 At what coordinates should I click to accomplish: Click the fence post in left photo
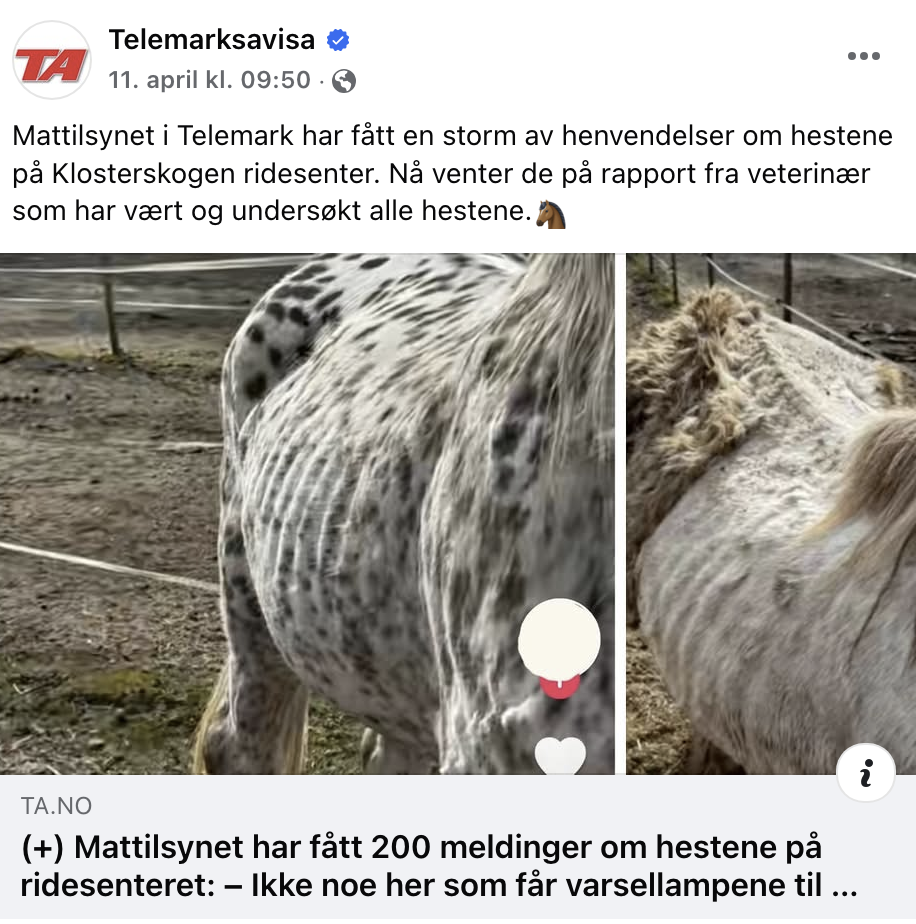pyautogui.click(x=111, y=317)
